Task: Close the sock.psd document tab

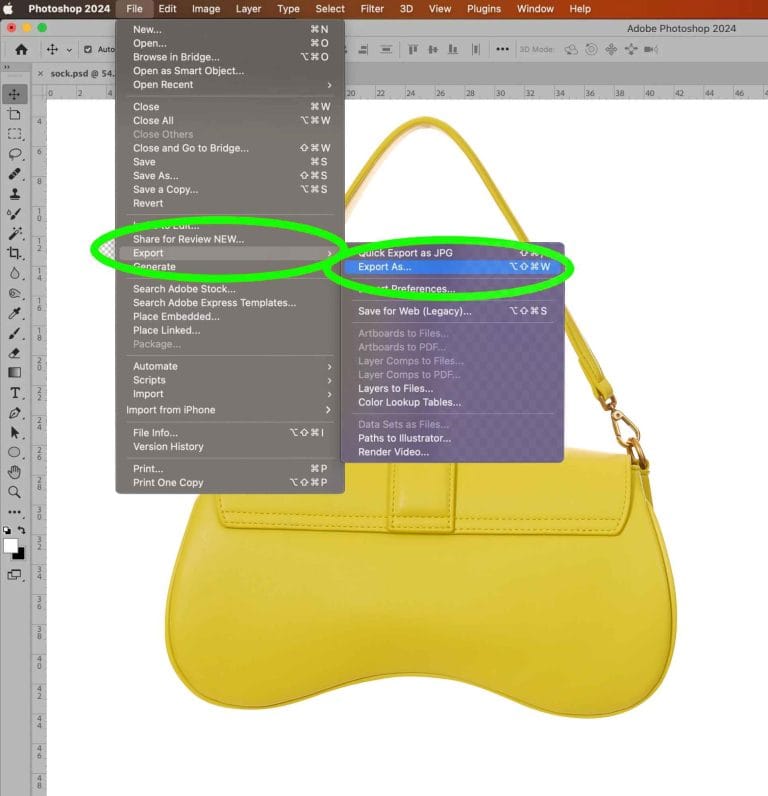Action: (41, 73)
